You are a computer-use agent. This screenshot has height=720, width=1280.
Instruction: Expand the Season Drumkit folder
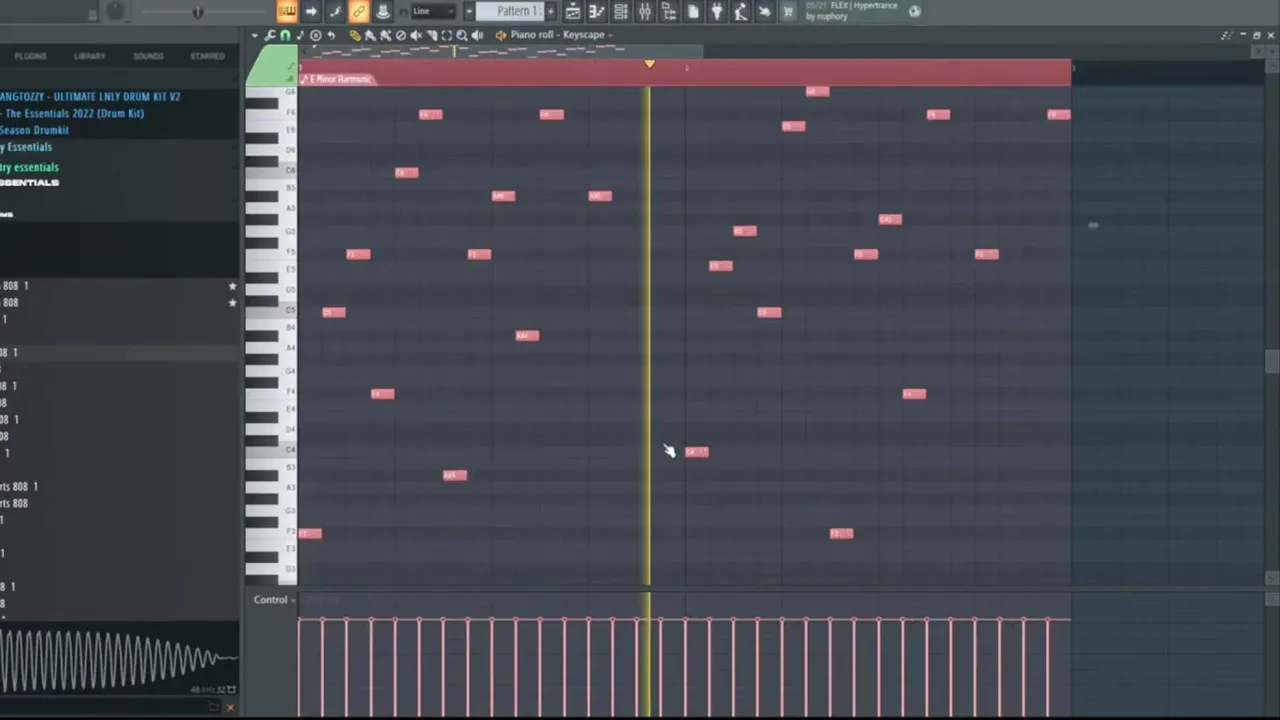(x=34, y=130)
